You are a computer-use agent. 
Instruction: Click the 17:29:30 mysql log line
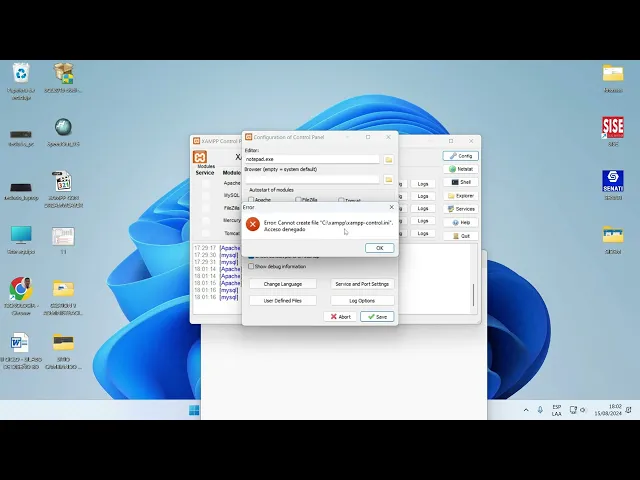[x=216, y=255]
